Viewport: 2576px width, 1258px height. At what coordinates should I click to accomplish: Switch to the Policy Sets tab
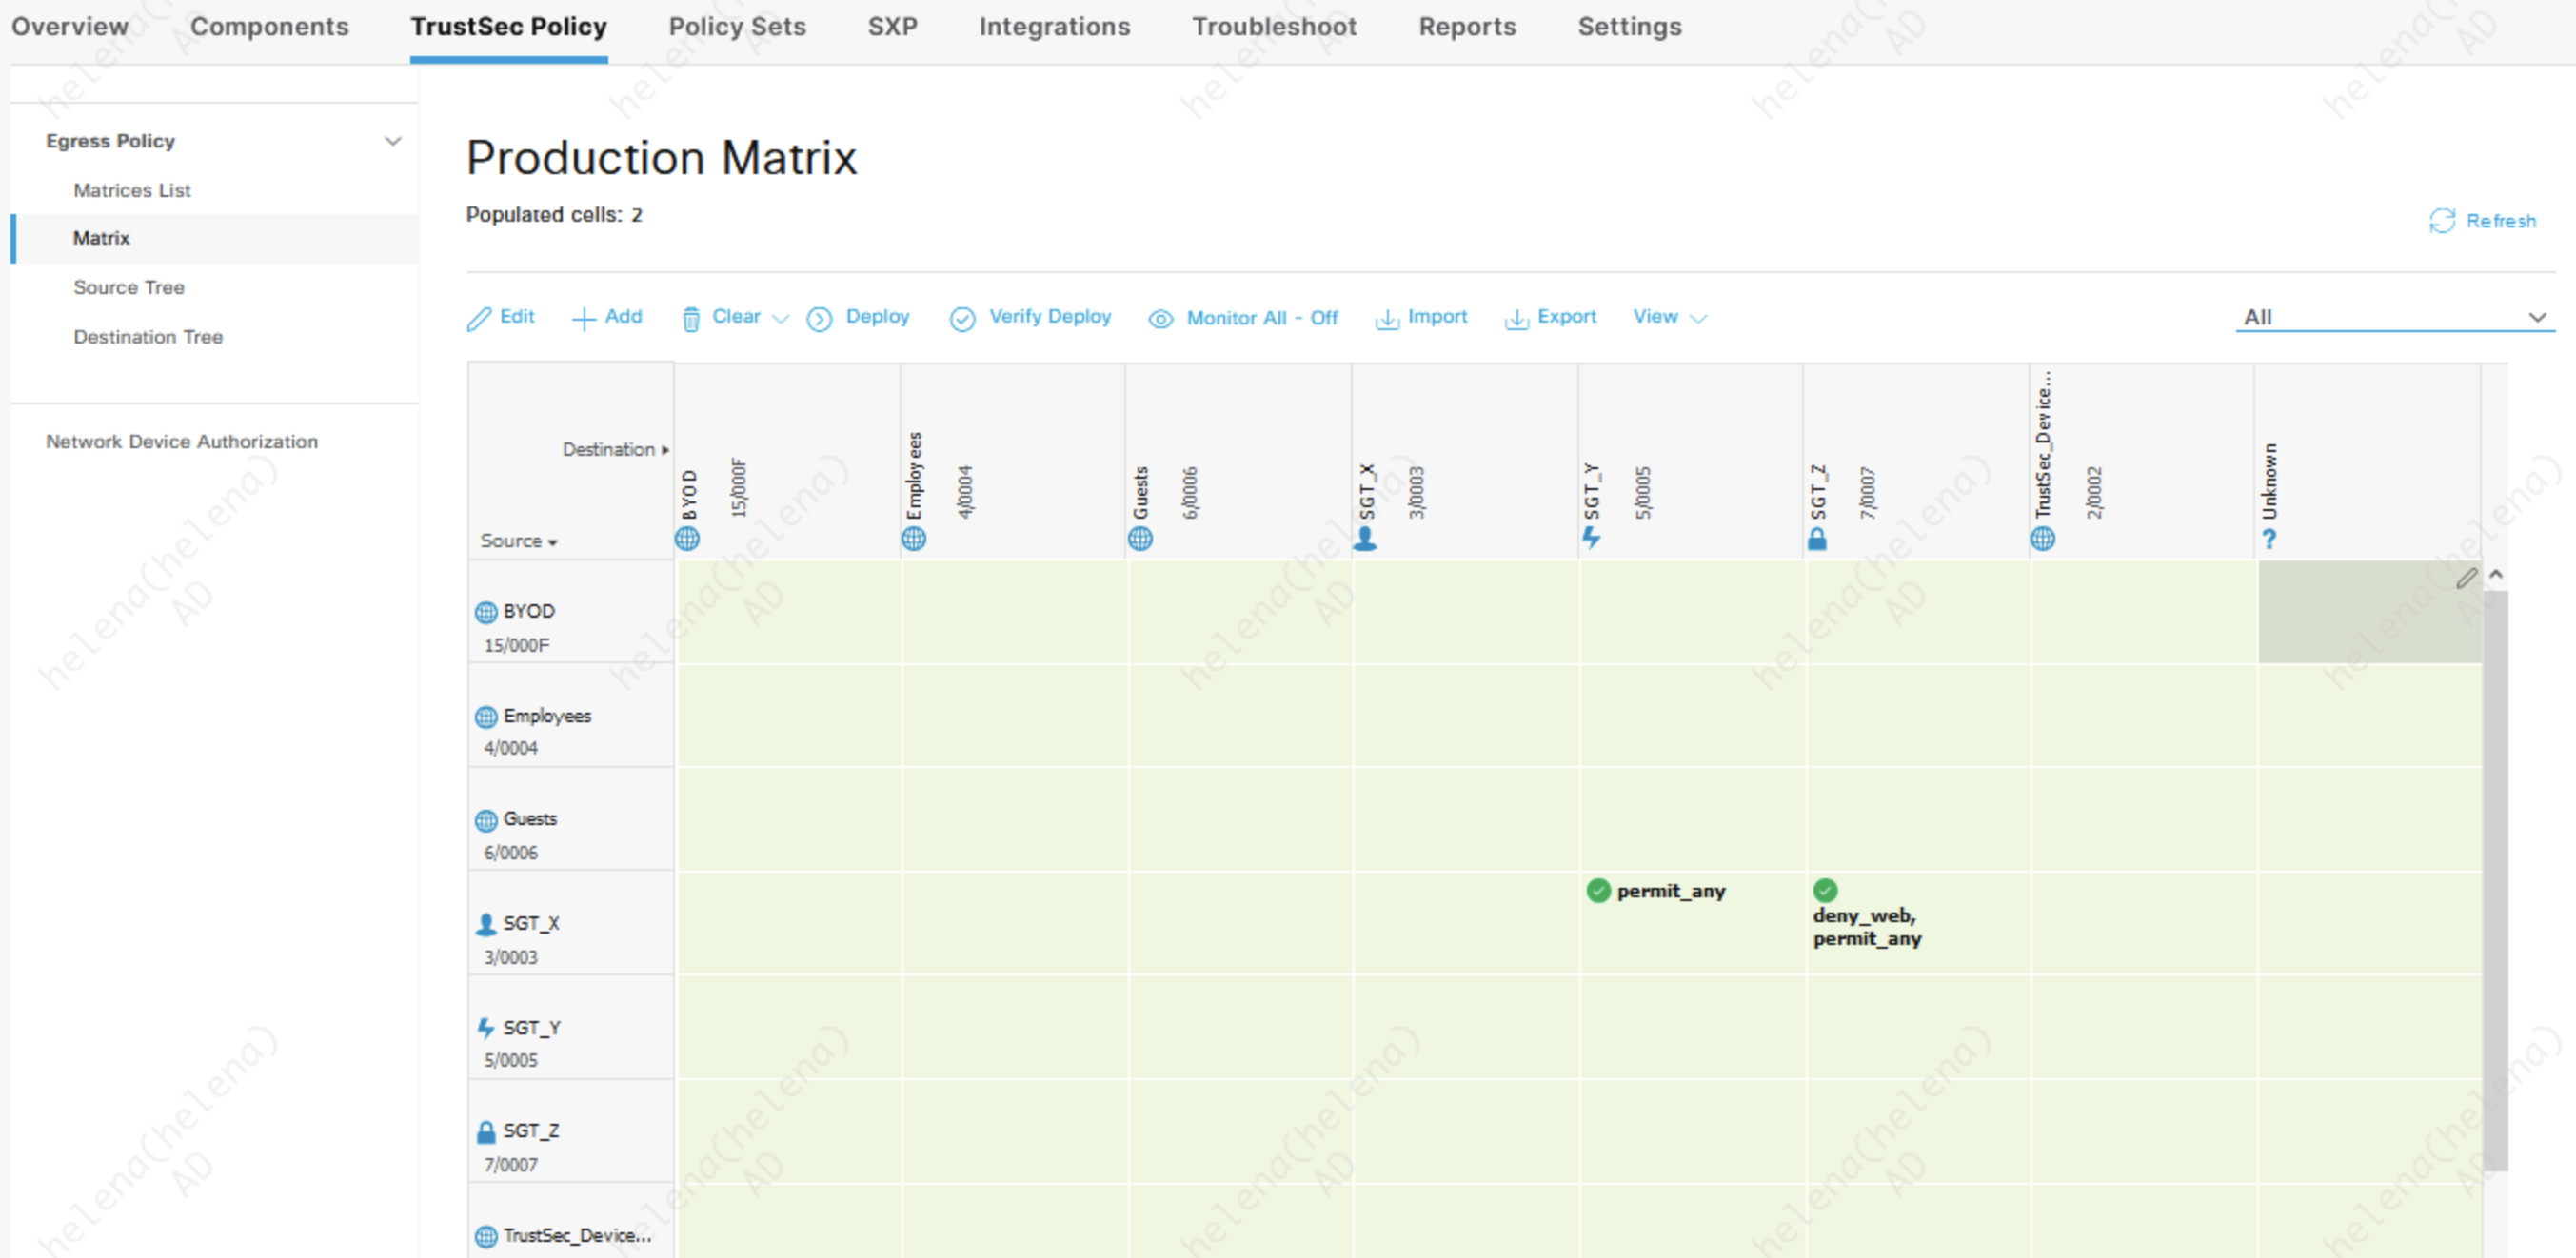[737, 27]
